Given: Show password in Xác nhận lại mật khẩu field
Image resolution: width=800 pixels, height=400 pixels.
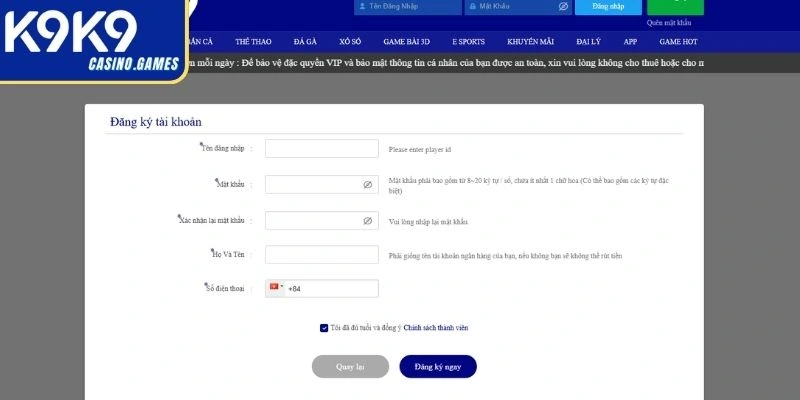Looking at the screenshot, I should (367, 221).
